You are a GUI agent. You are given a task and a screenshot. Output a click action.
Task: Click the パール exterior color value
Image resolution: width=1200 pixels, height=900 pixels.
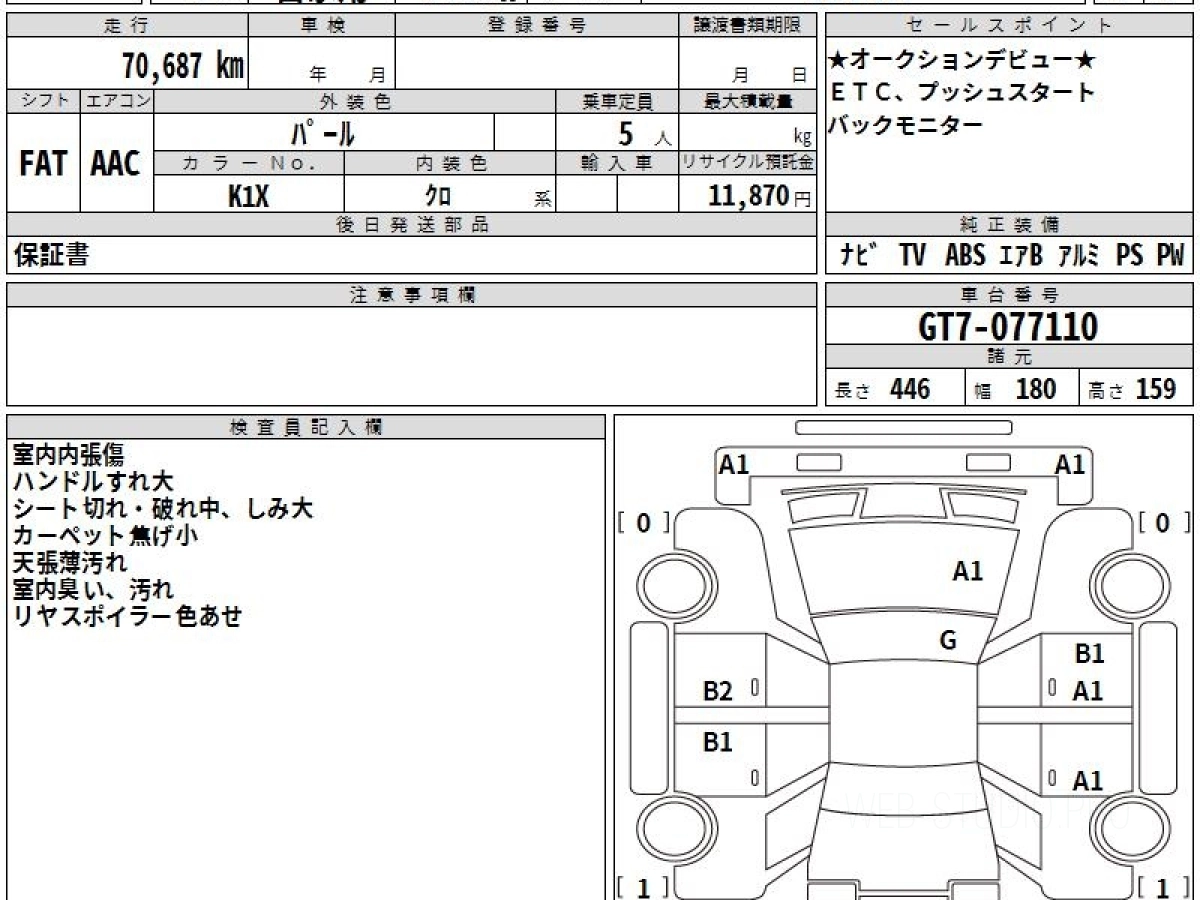[323, 132]
